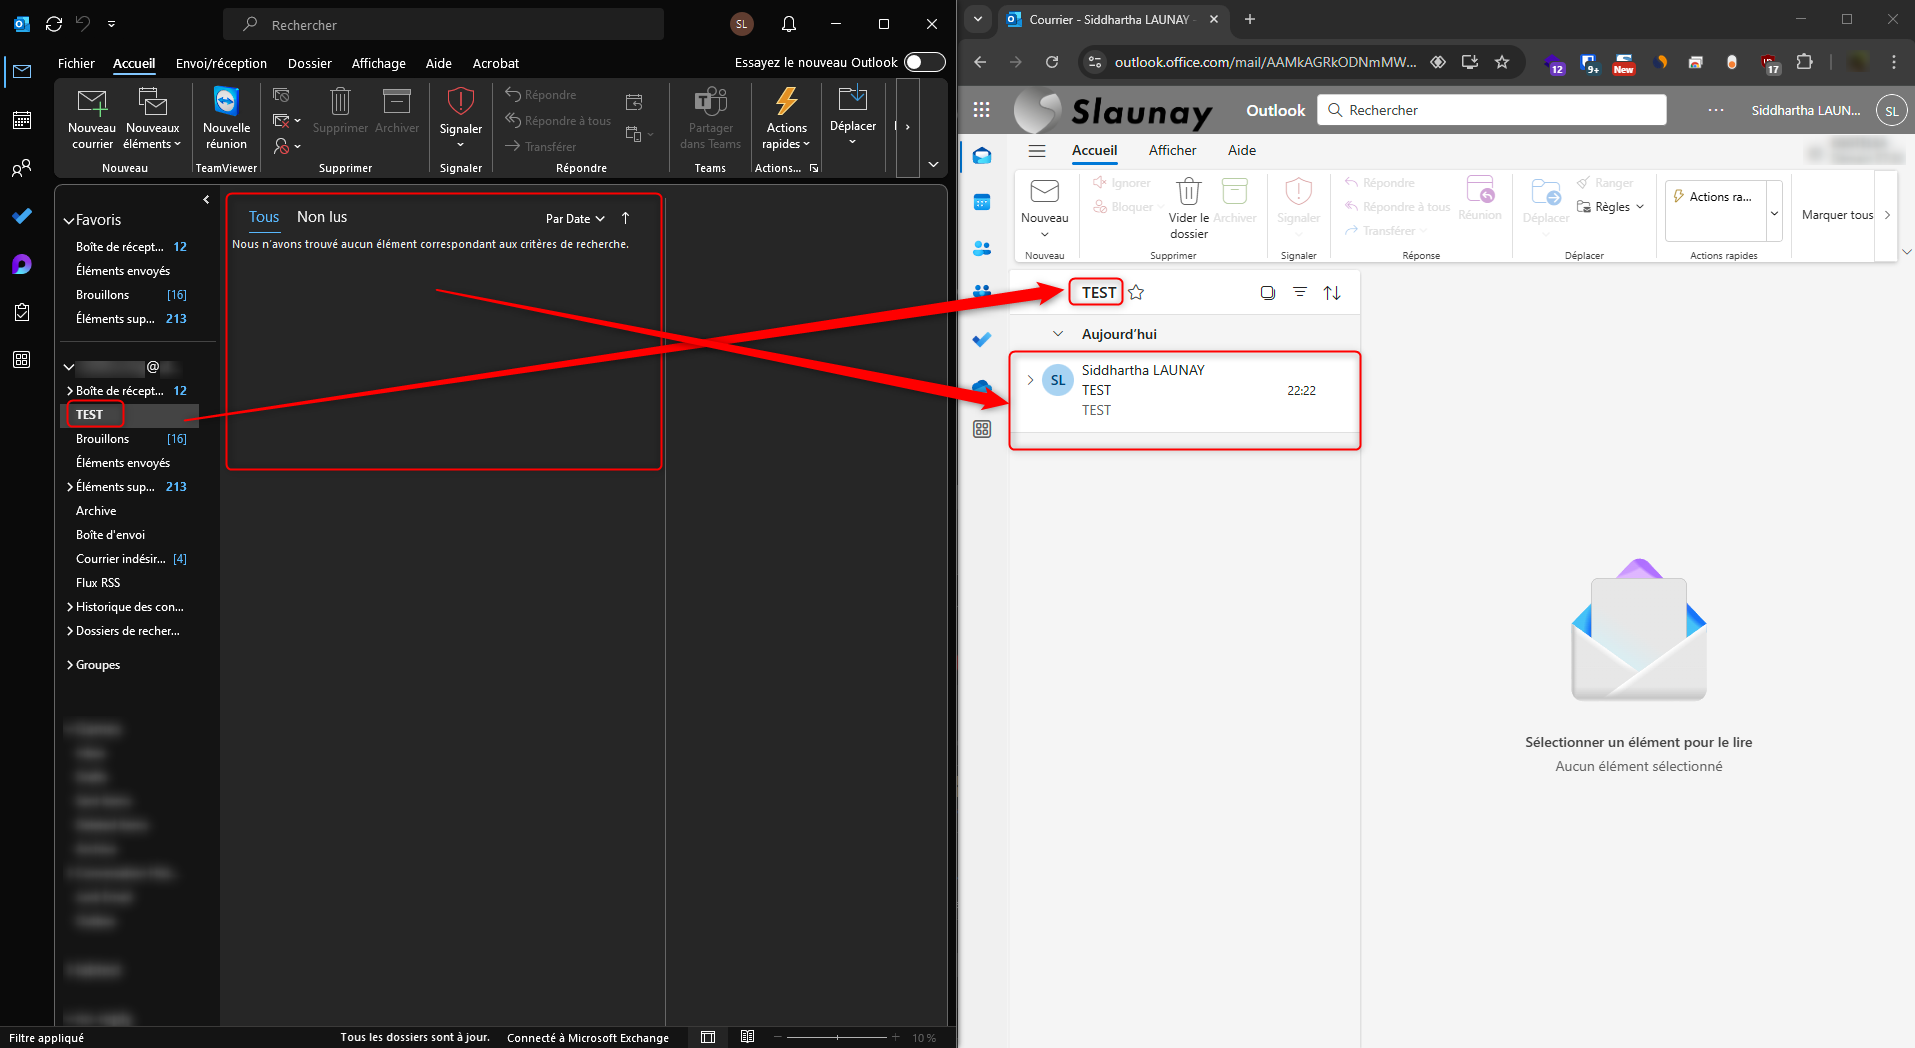Click the filter icon in the message list
Screen dimensions: 1915x1048
click(x=1299, y=292)
